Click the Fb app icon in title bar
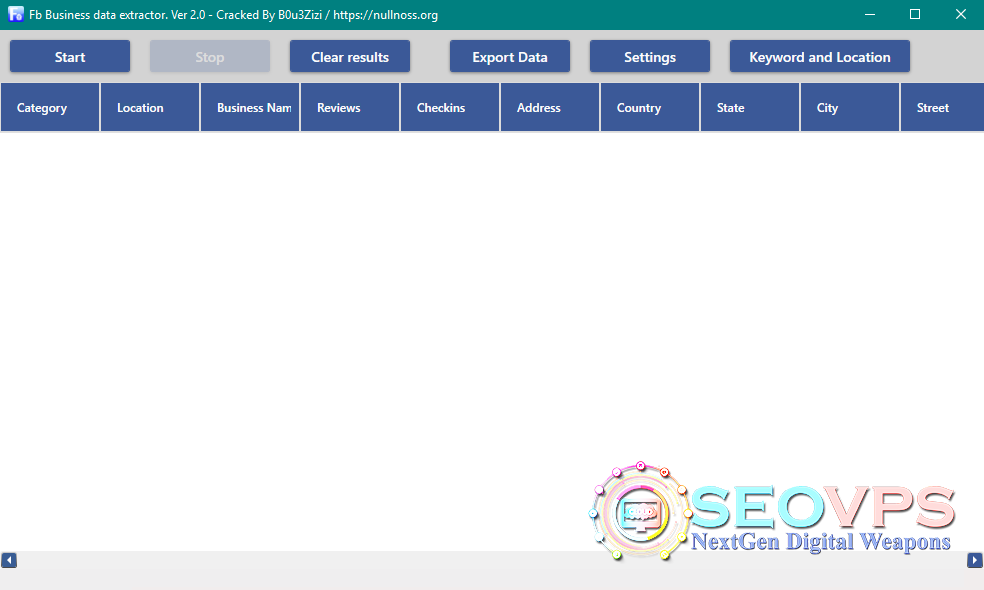984x590 pixels. point(16,14)
